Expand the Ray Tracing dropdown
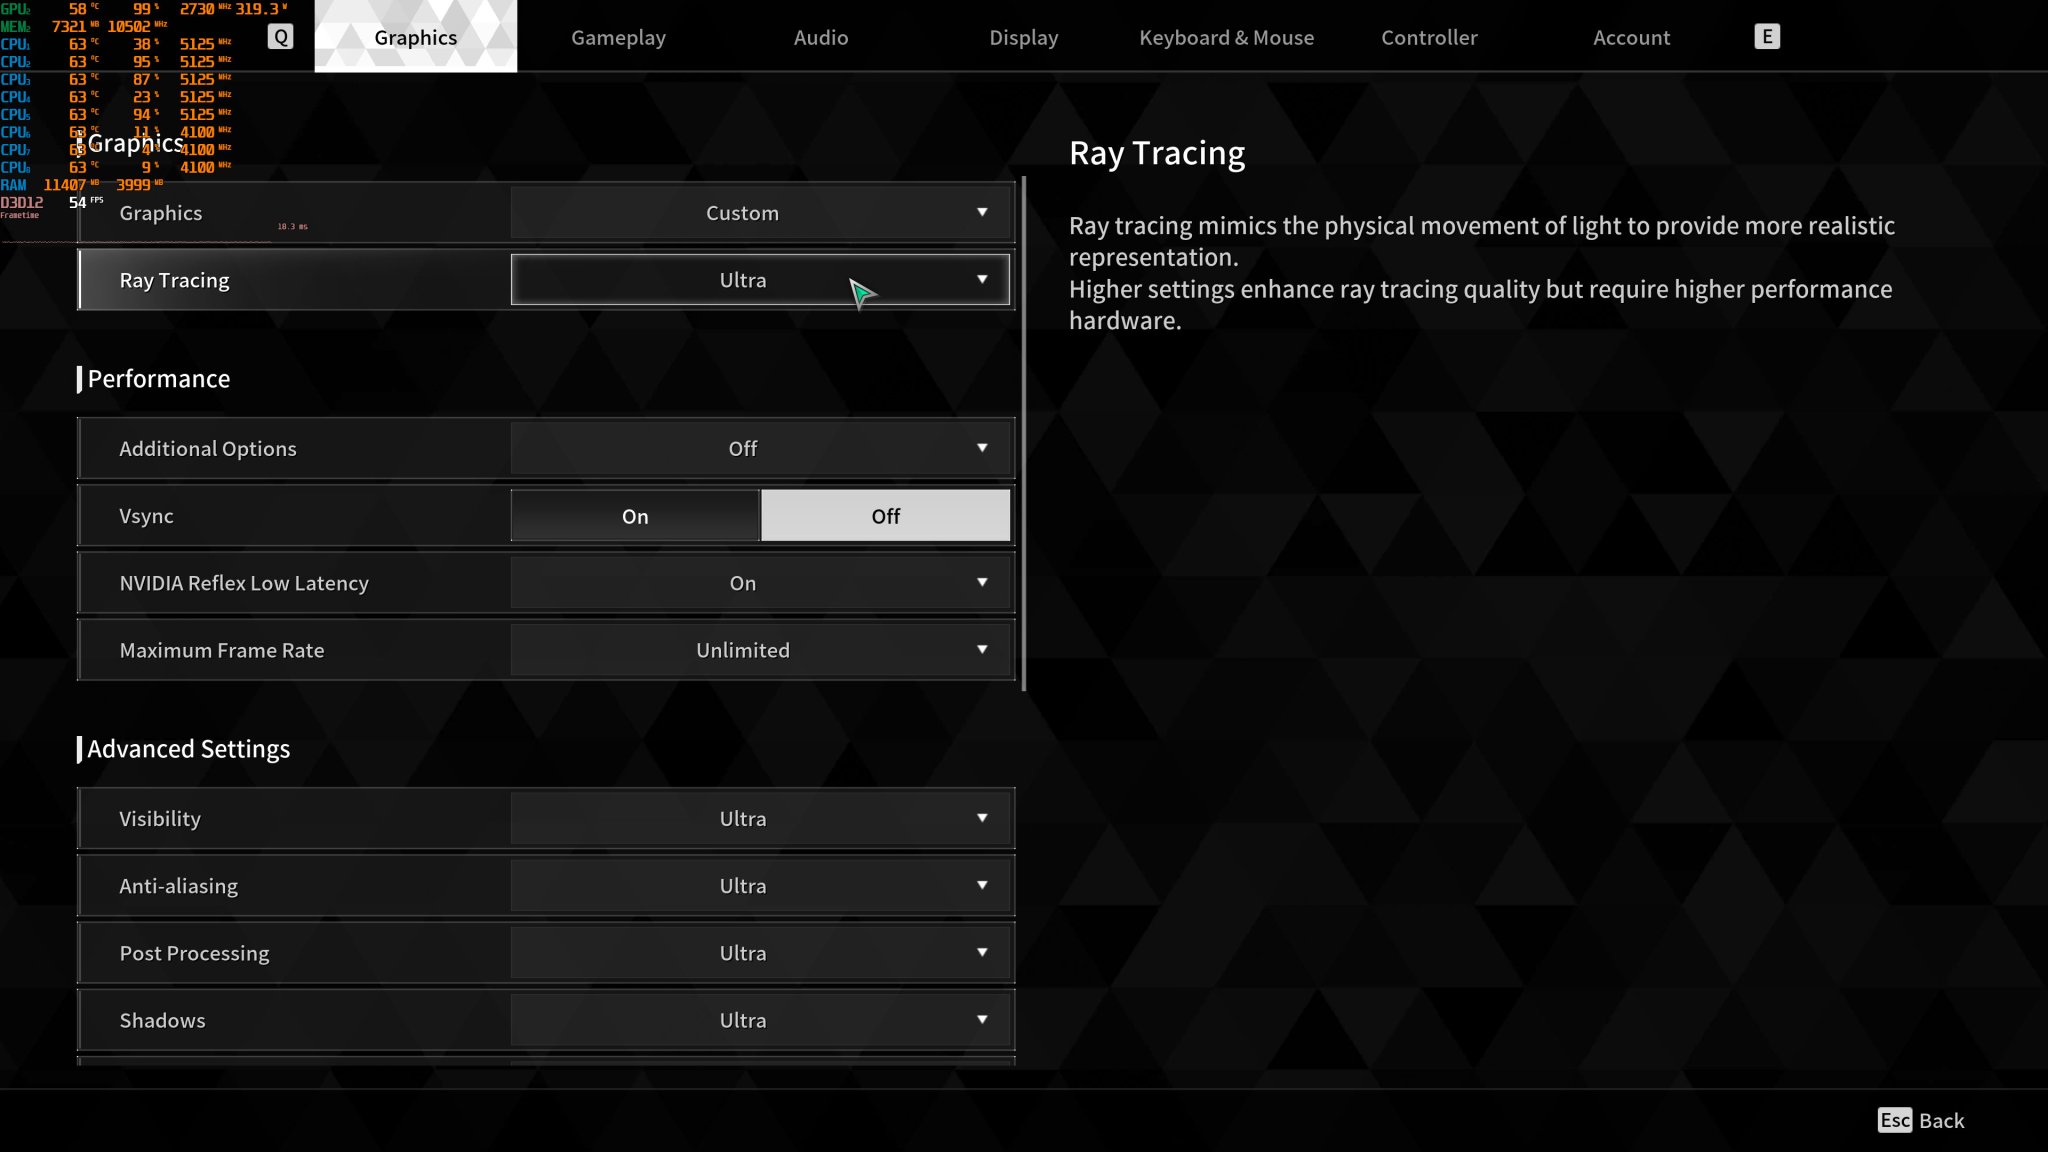The width and height of the screenshot is (2048, 1152). 980,280
